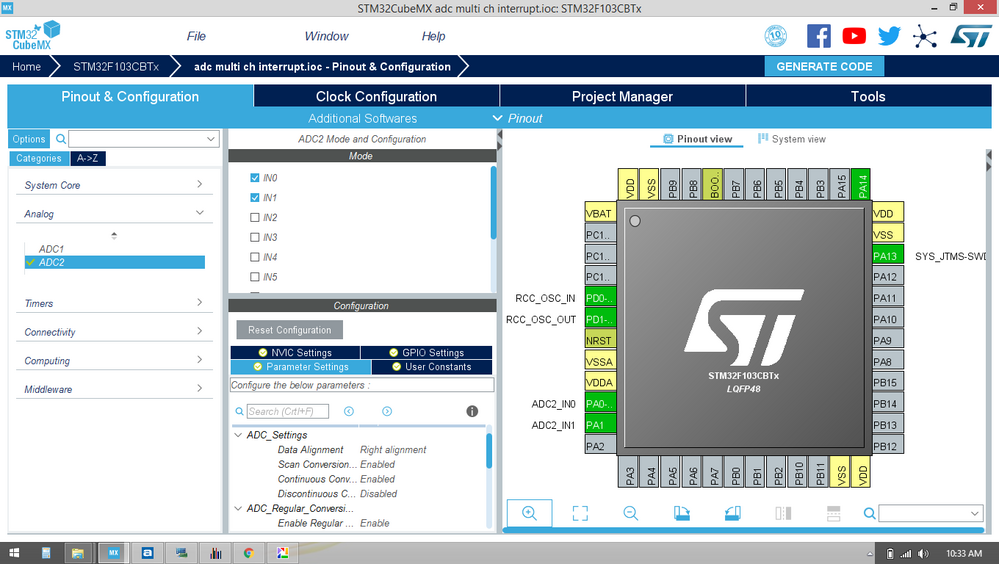Fit the chip view to screen
999x564 pixels.
580,513
